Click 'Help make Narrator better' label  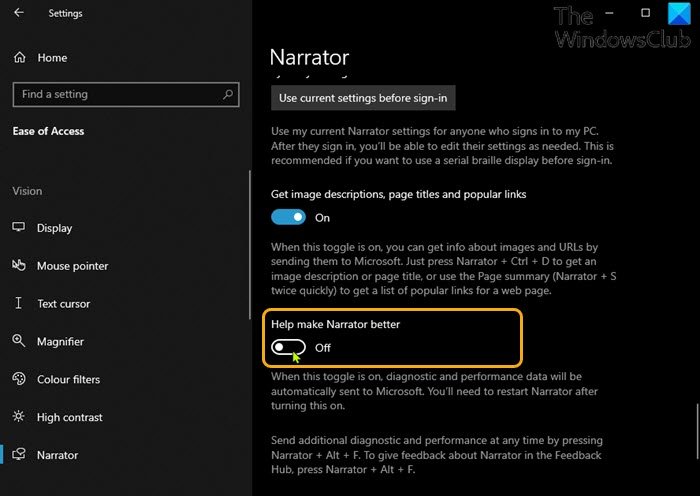tap(335, 324)
